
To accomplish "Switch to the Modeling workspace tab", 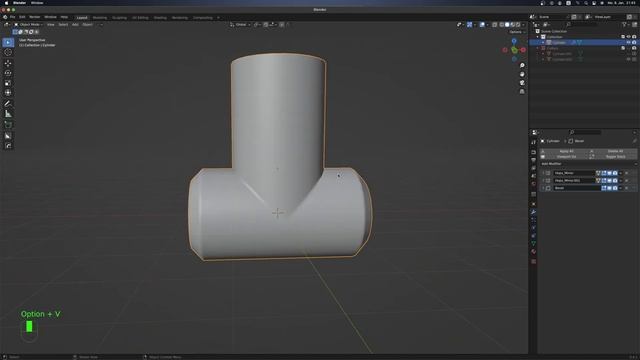I will (100, 18).
